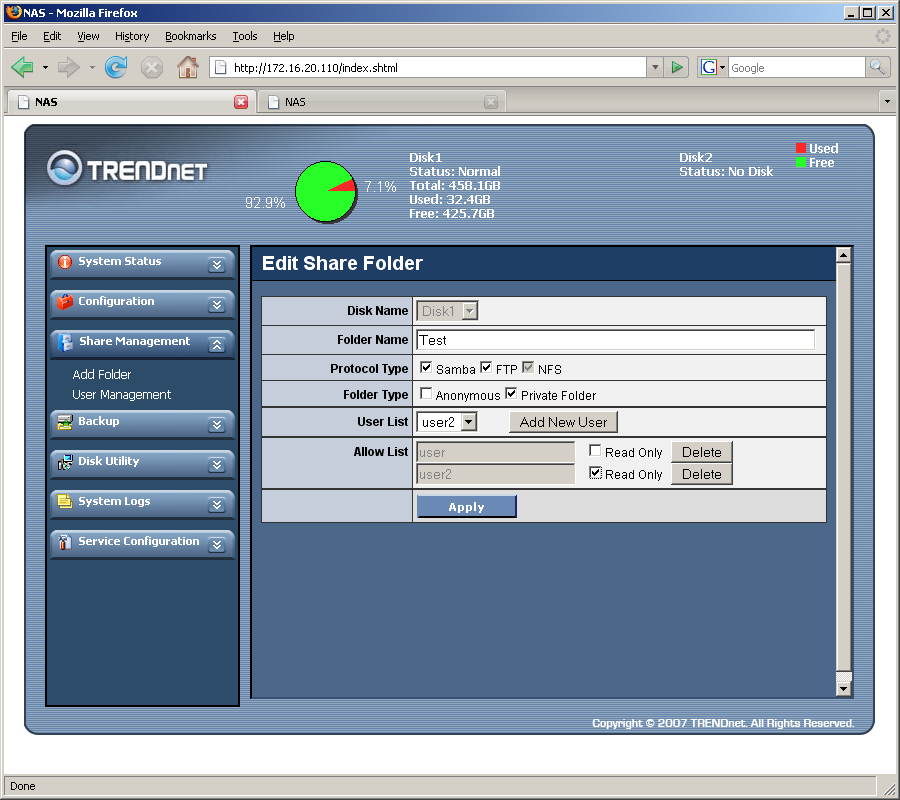Click the Service Configuration icon
This screenshot has height=800, width=900.
click(x=65, y=542)
